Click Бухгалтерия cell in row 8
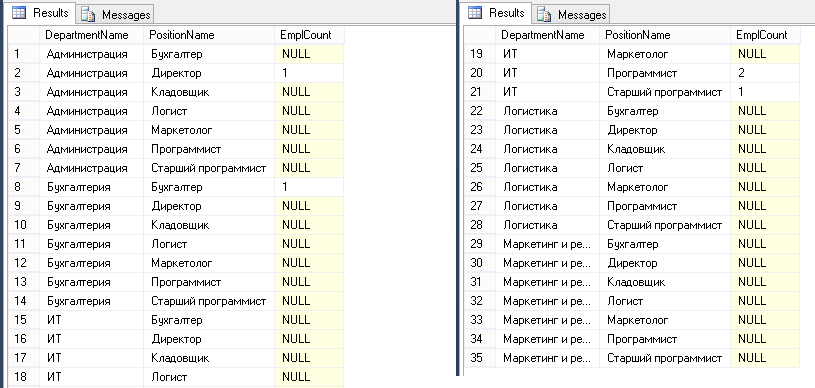This screenshot has height=388, width=815. 91,187
